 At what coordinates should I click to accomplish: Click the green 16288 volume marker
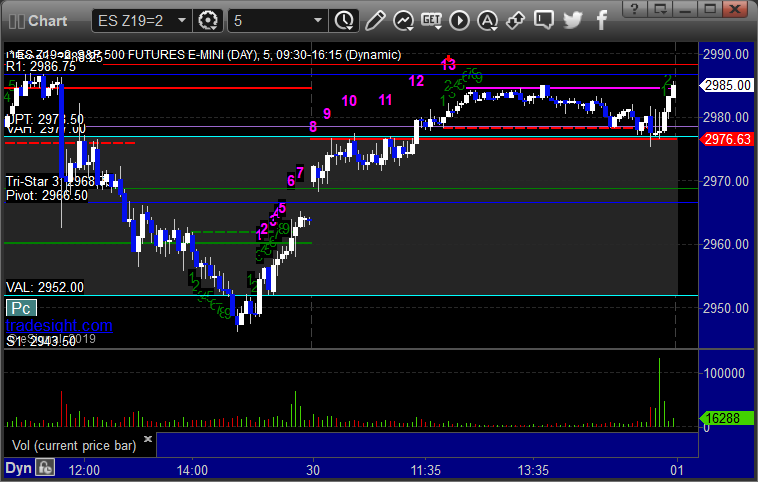(727, 418)
